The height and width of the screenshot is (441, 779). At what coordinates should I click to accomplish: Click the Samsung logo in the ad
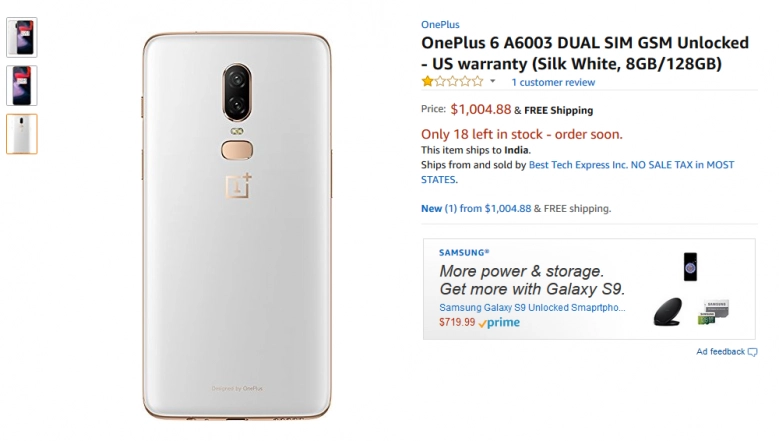[464, 252]
